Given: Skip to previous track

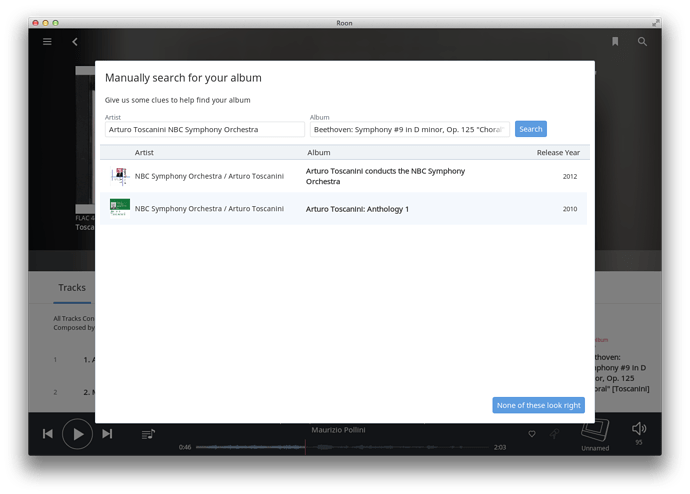Looking at the screenshot, I should (48, 434).
